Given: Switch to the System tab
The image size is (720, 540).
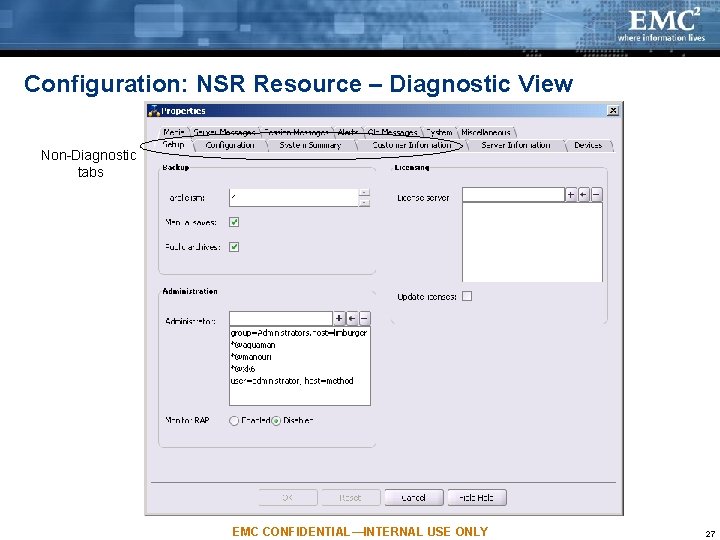Looking at the screenshot, I should (439, 132).
